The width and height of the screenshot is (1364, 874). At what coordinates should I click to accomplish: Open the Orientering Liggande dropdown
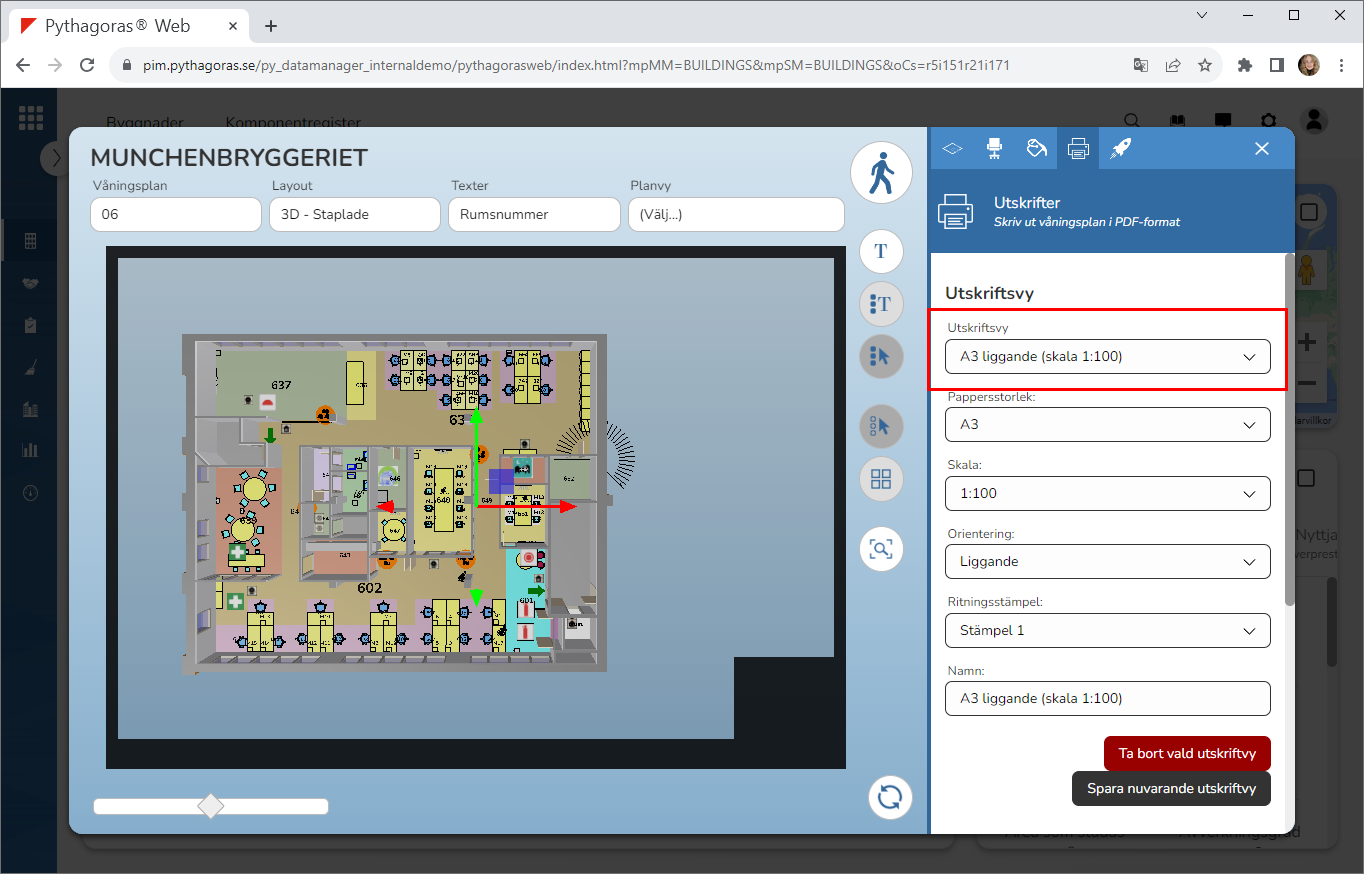click(x=1107, y=562)
